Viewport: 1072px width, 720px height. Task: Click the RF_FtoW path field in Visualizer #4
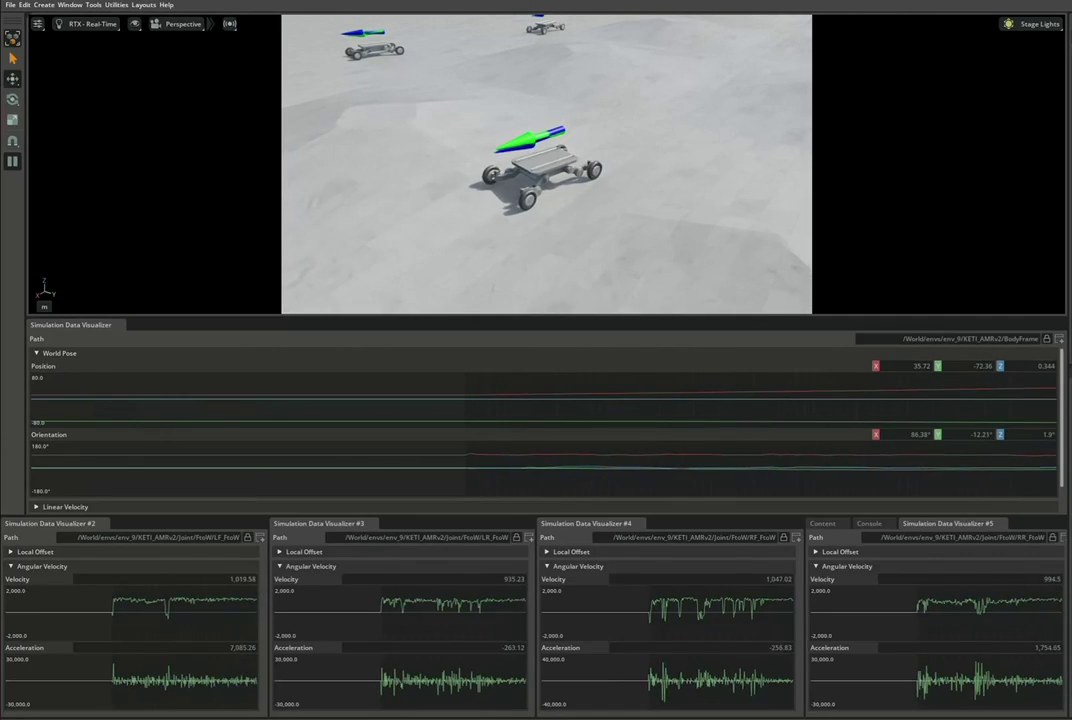click(685, 537)
